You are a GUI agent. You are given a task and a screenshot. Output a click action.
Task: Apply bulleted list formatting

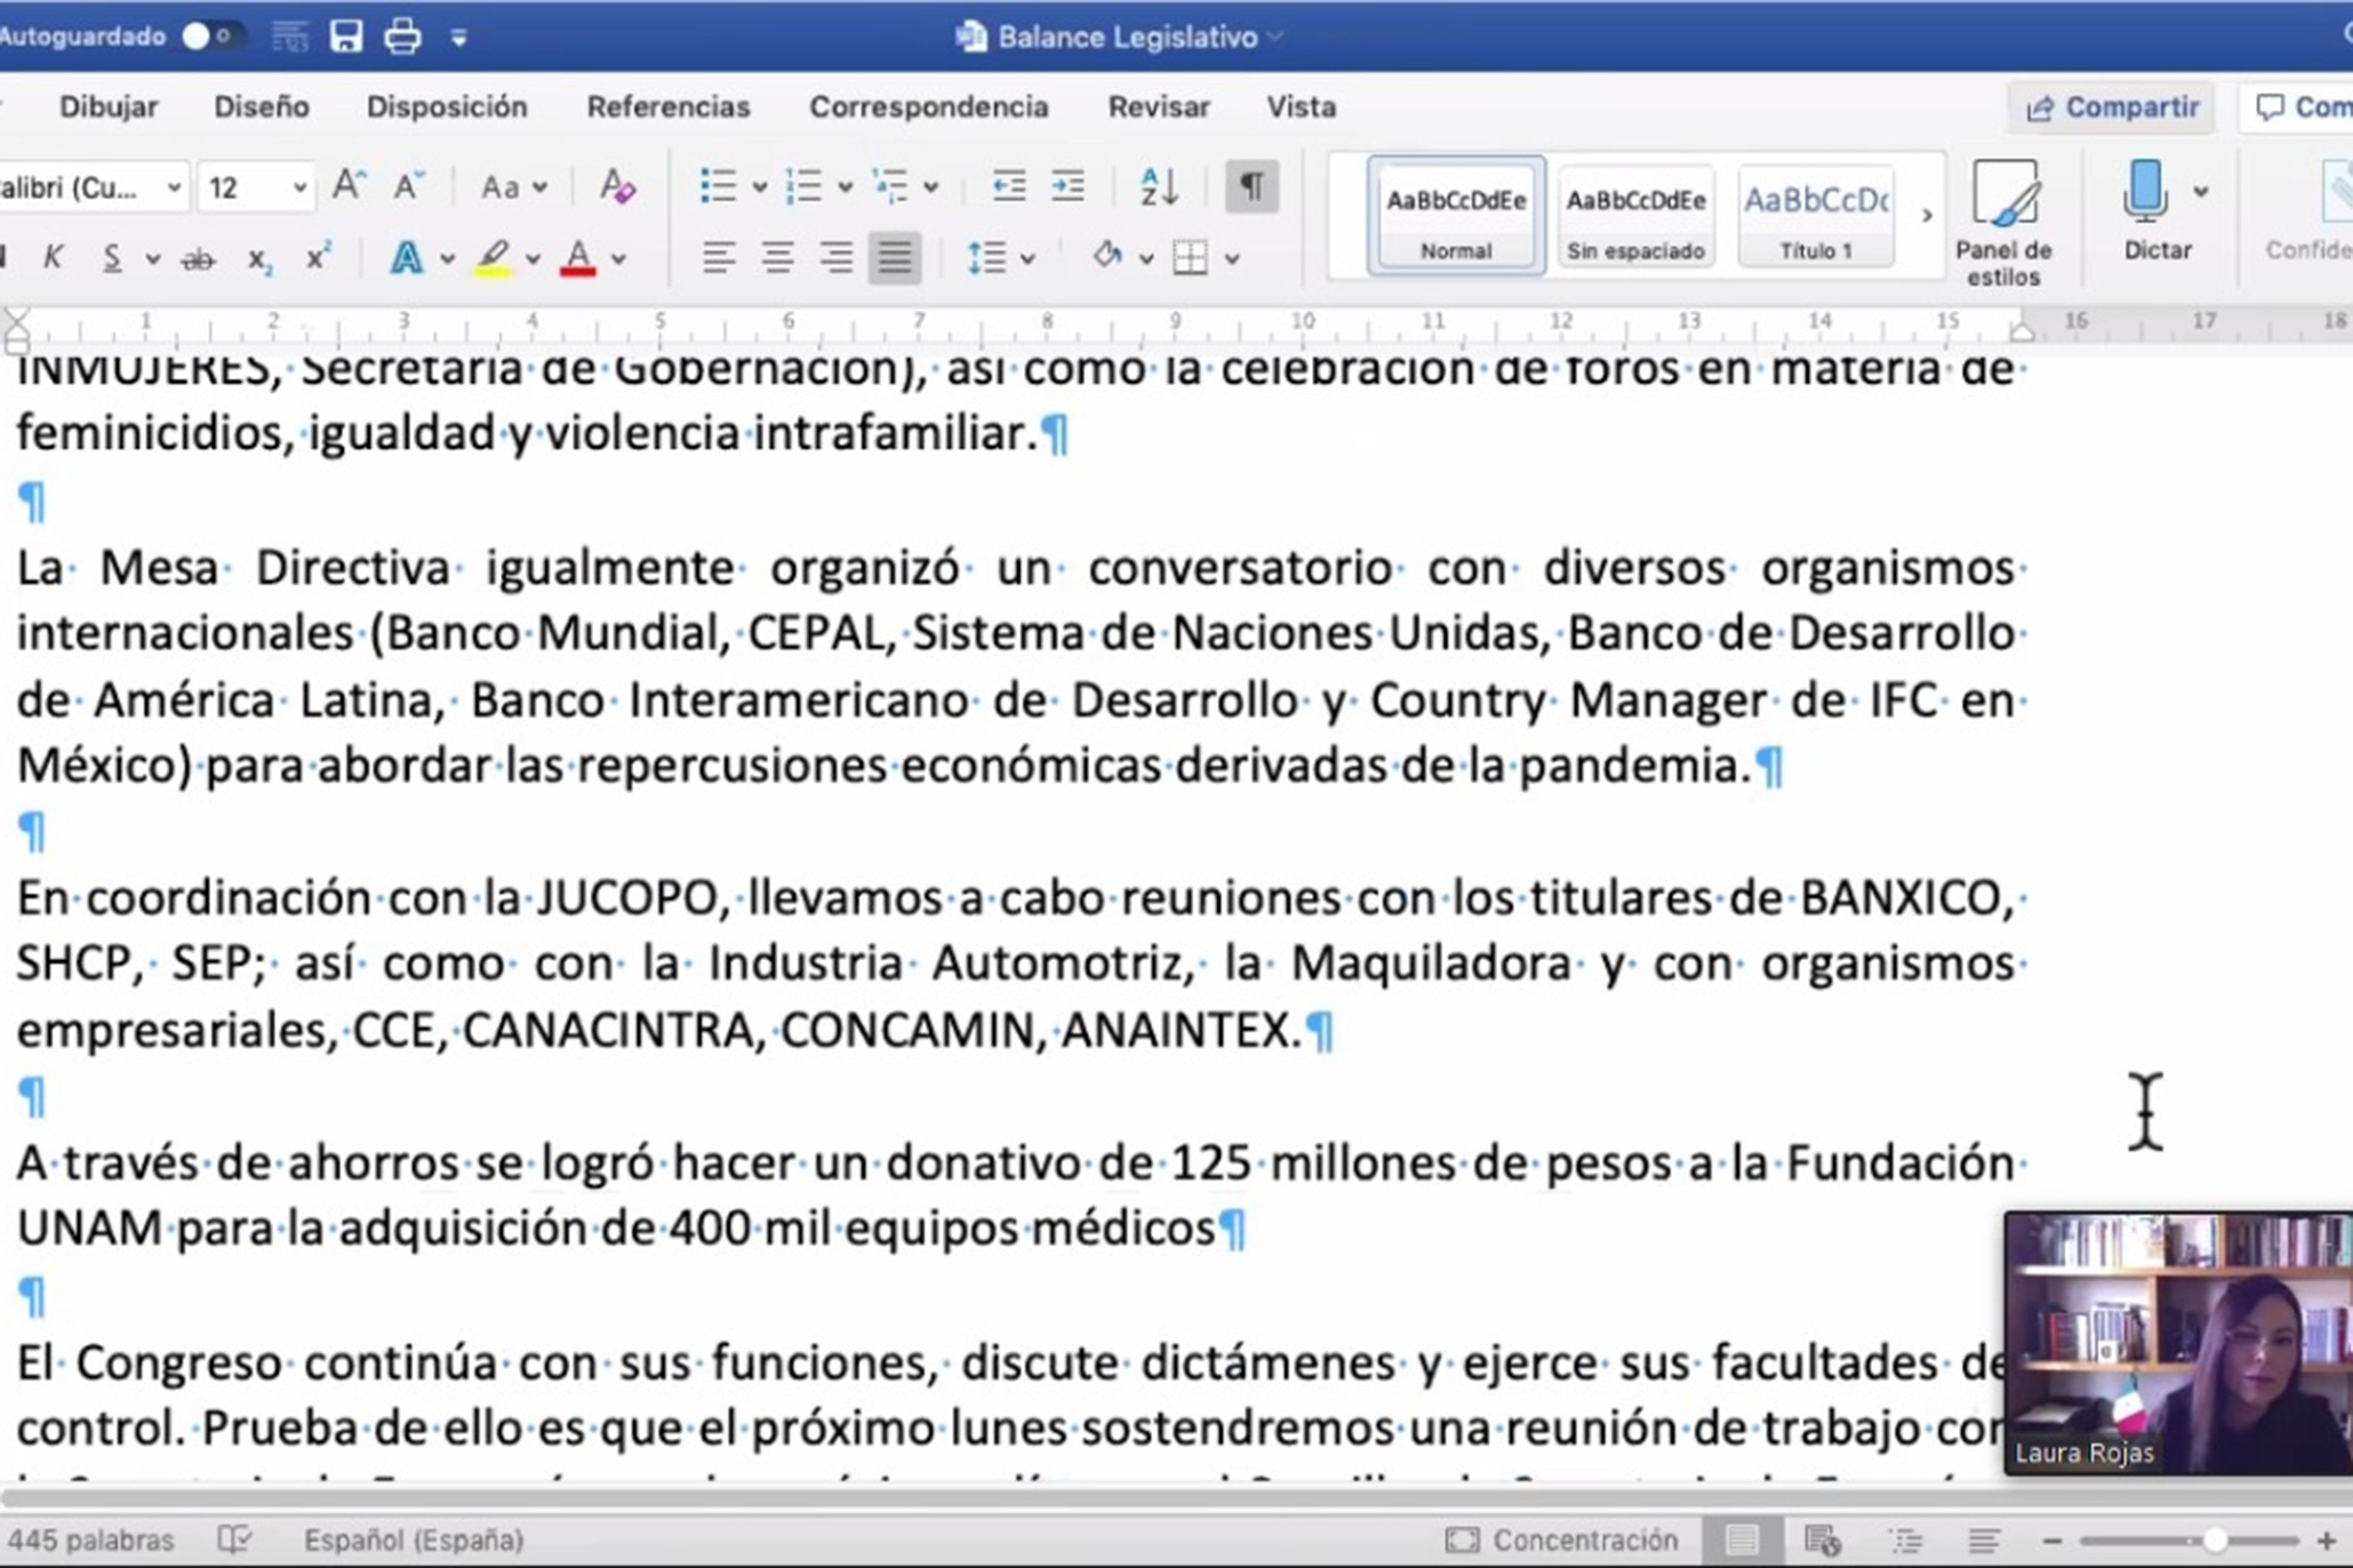point(719,187)
